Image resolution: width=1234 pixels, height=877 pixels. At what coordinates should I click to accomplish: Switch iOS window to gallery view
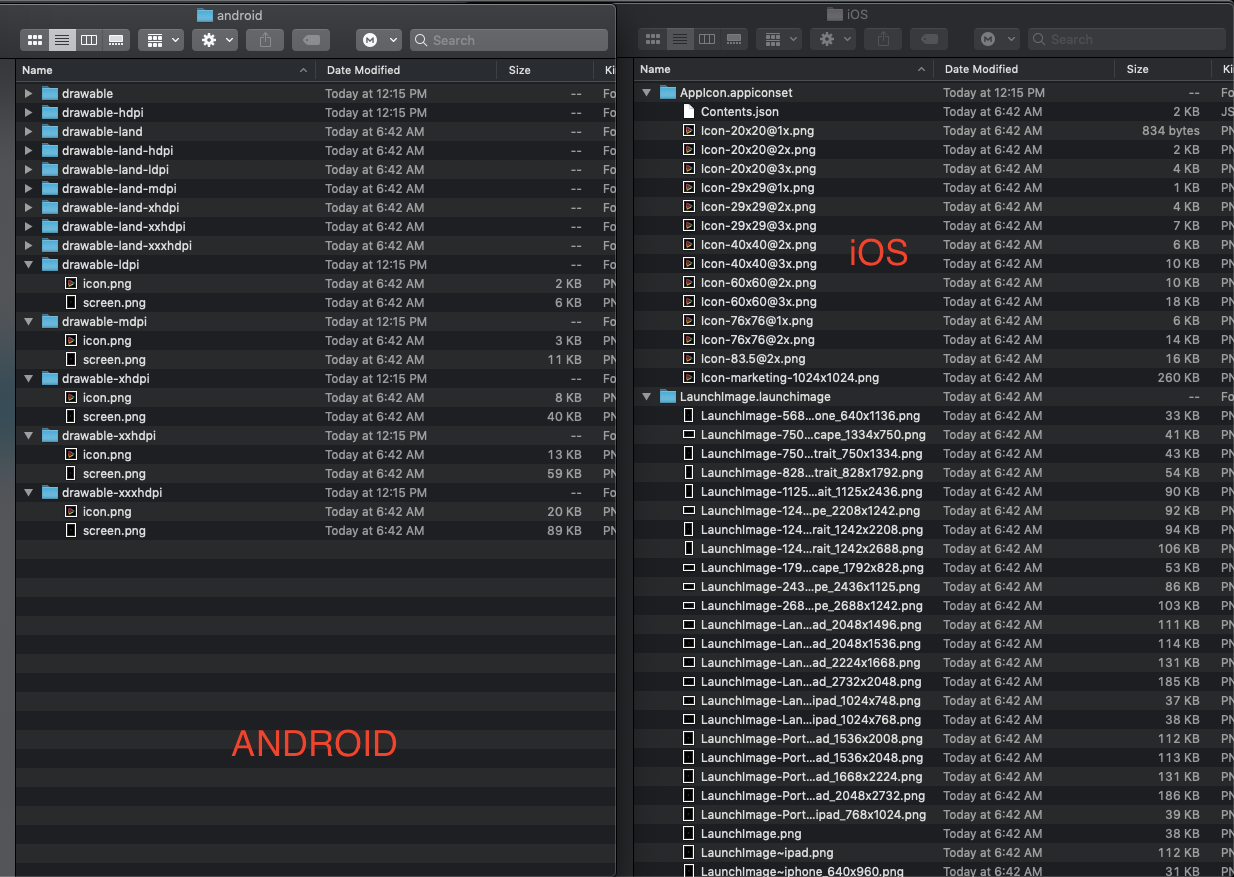734,39
